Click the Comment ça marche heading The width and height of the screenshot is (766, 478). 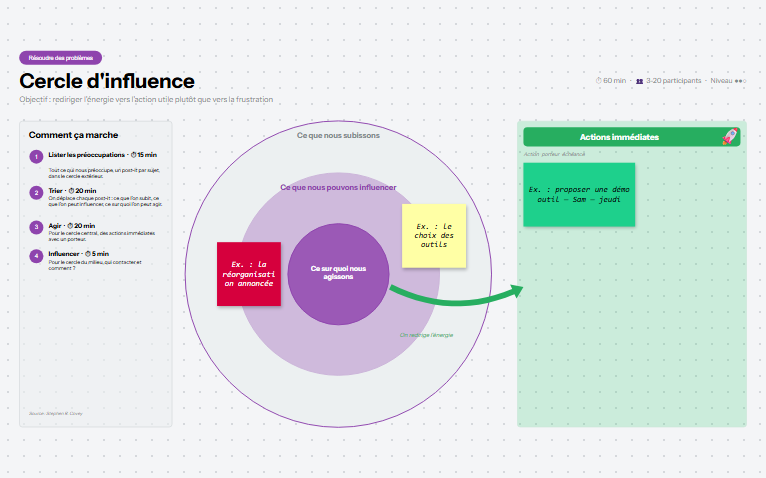pyautogui.click(x=73, y=135)
